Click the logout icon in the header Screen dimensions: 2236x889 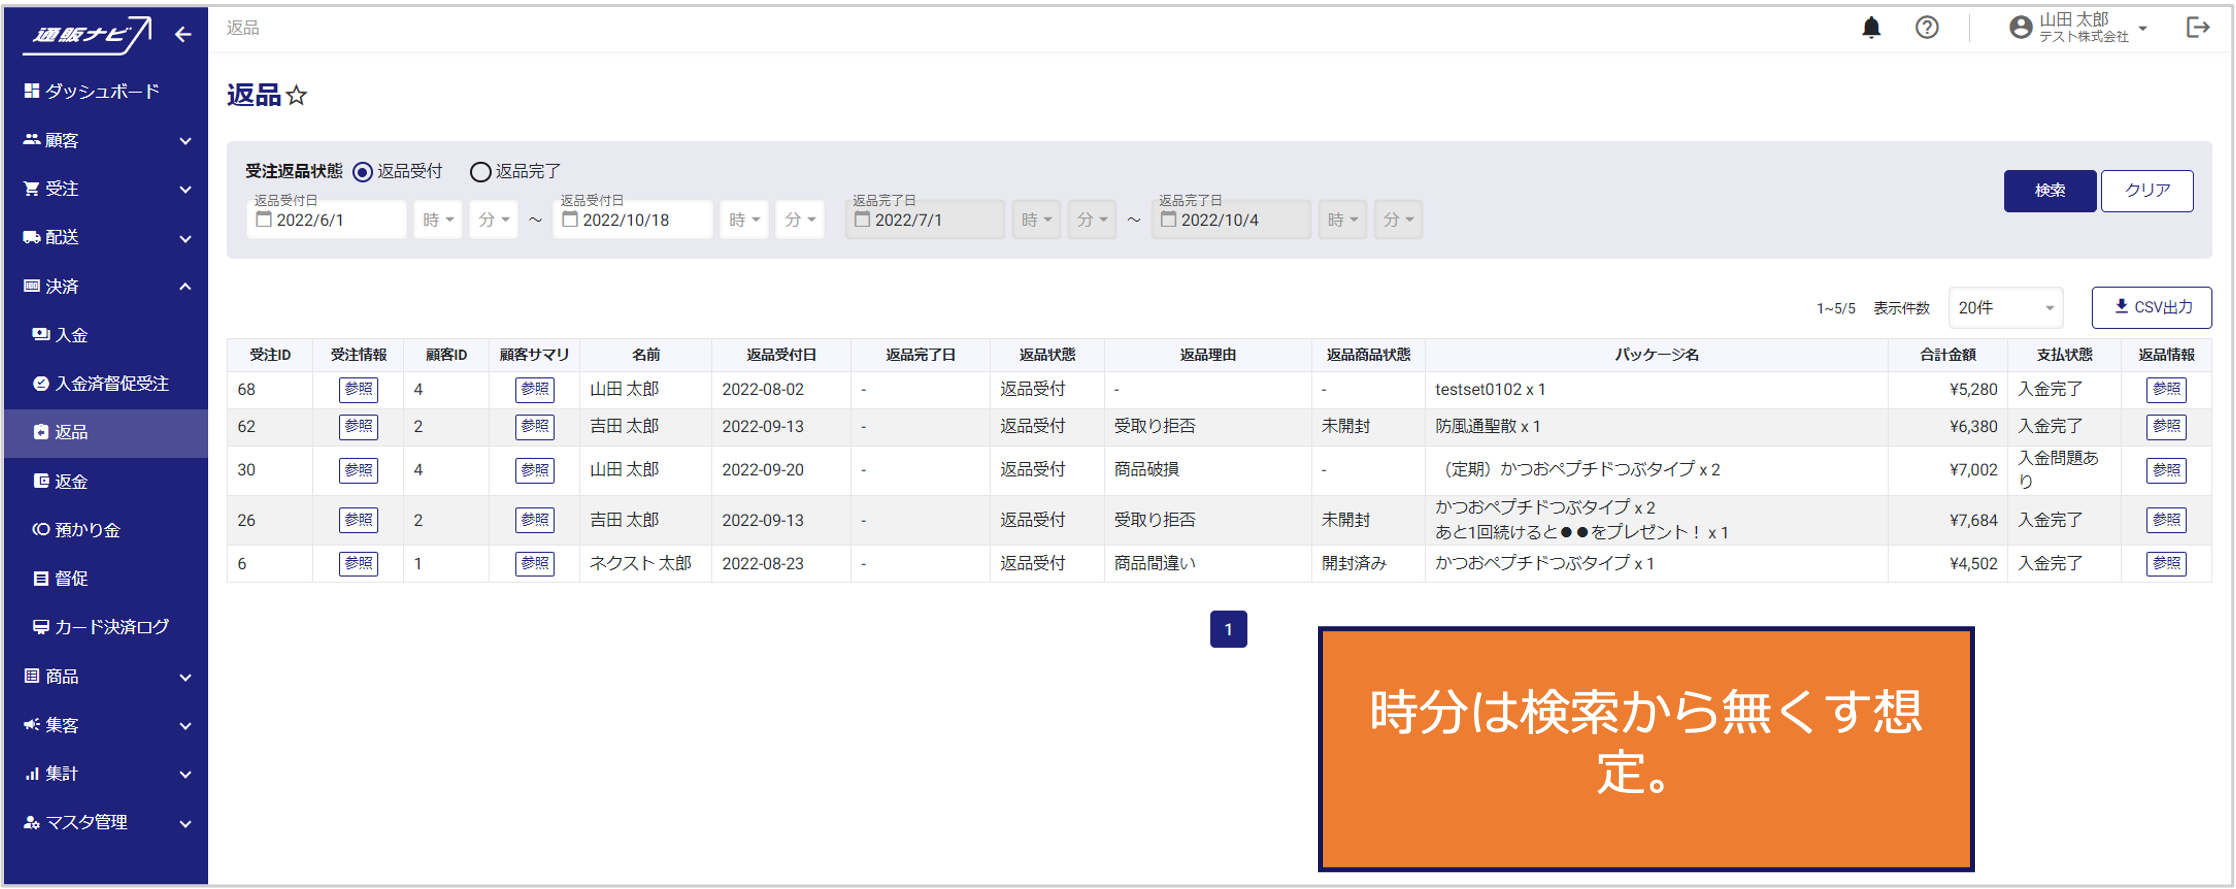pos(2198,28)
